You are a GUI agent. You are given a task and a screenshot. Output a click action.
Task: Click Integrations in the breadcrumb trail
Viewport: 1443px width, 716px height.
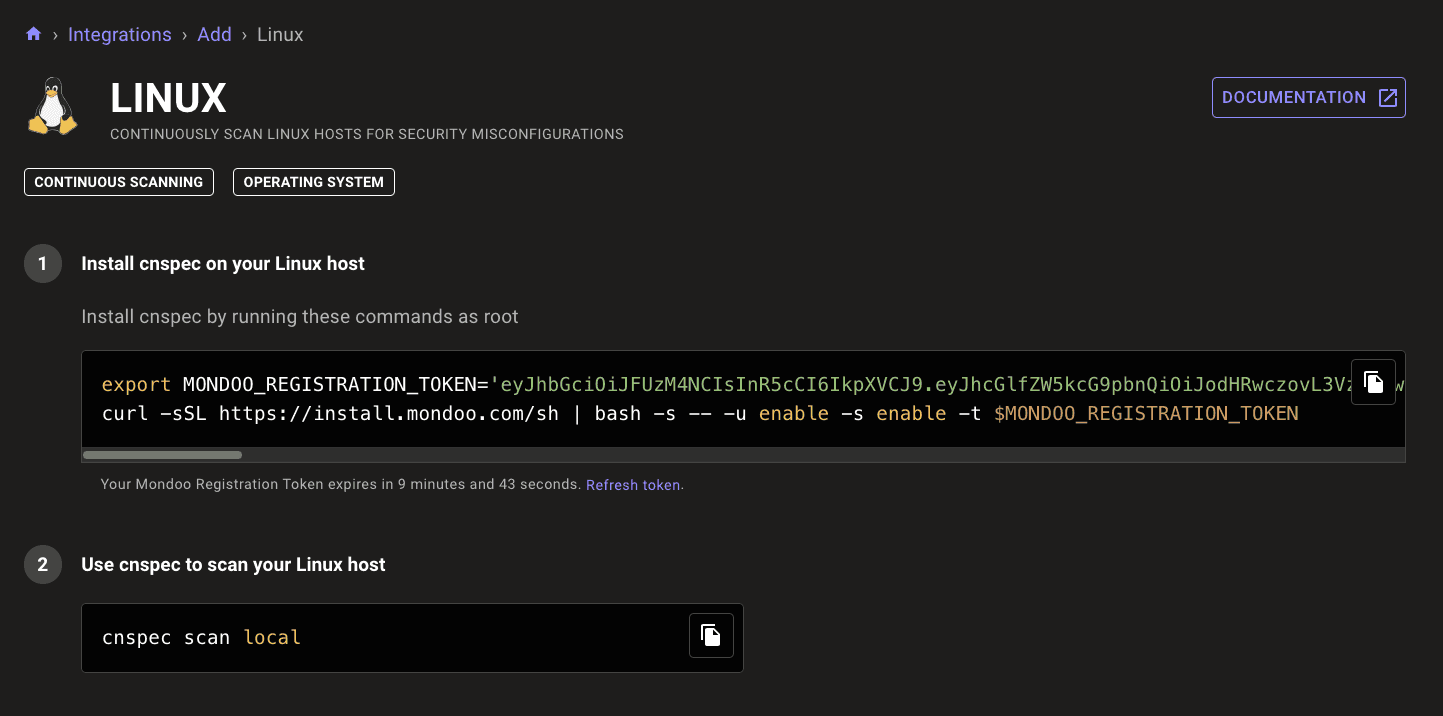[x=119, y=33]
